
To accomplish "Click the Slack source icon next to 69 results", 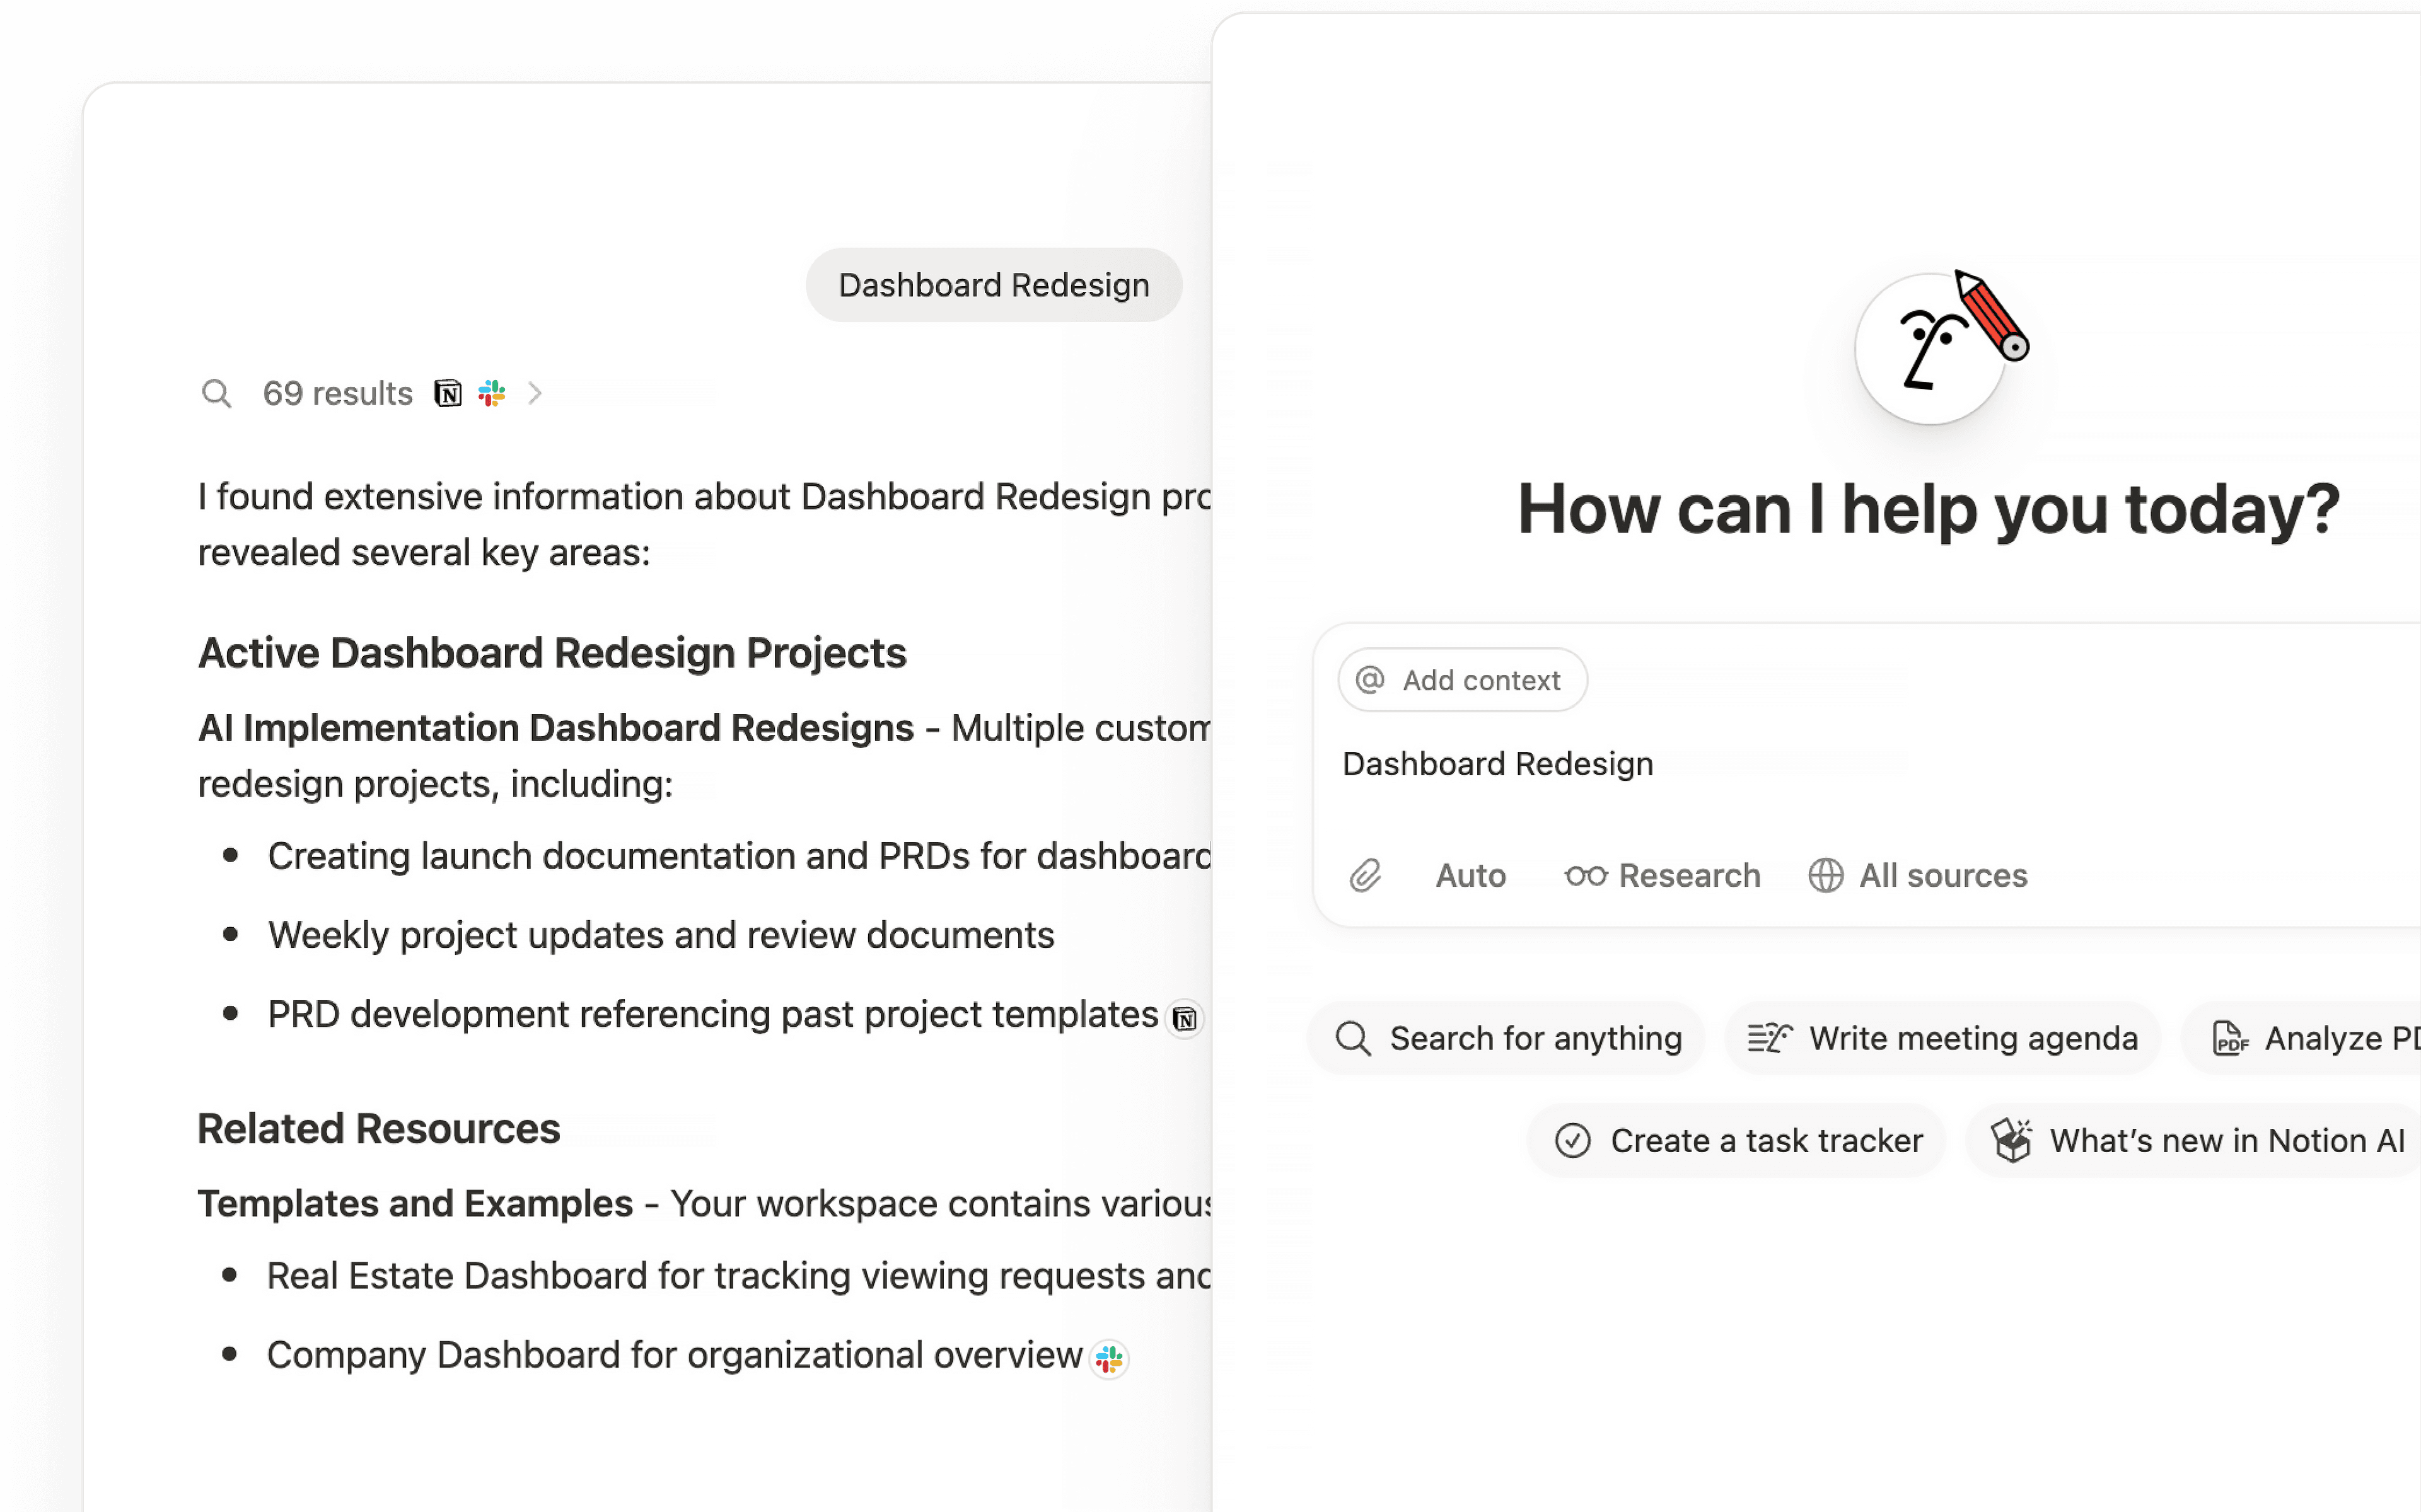I will click(x=492, y=393).
